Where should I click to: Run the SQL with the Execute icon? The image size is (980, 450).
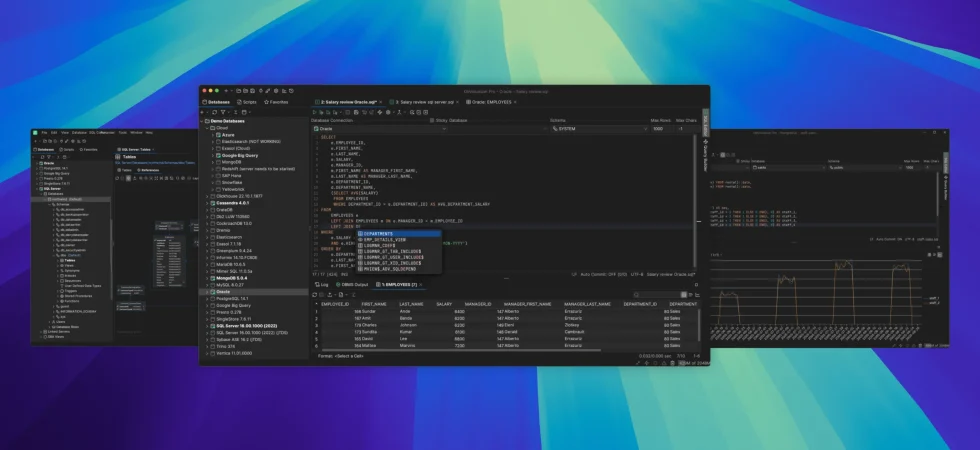tap(314, 112)
